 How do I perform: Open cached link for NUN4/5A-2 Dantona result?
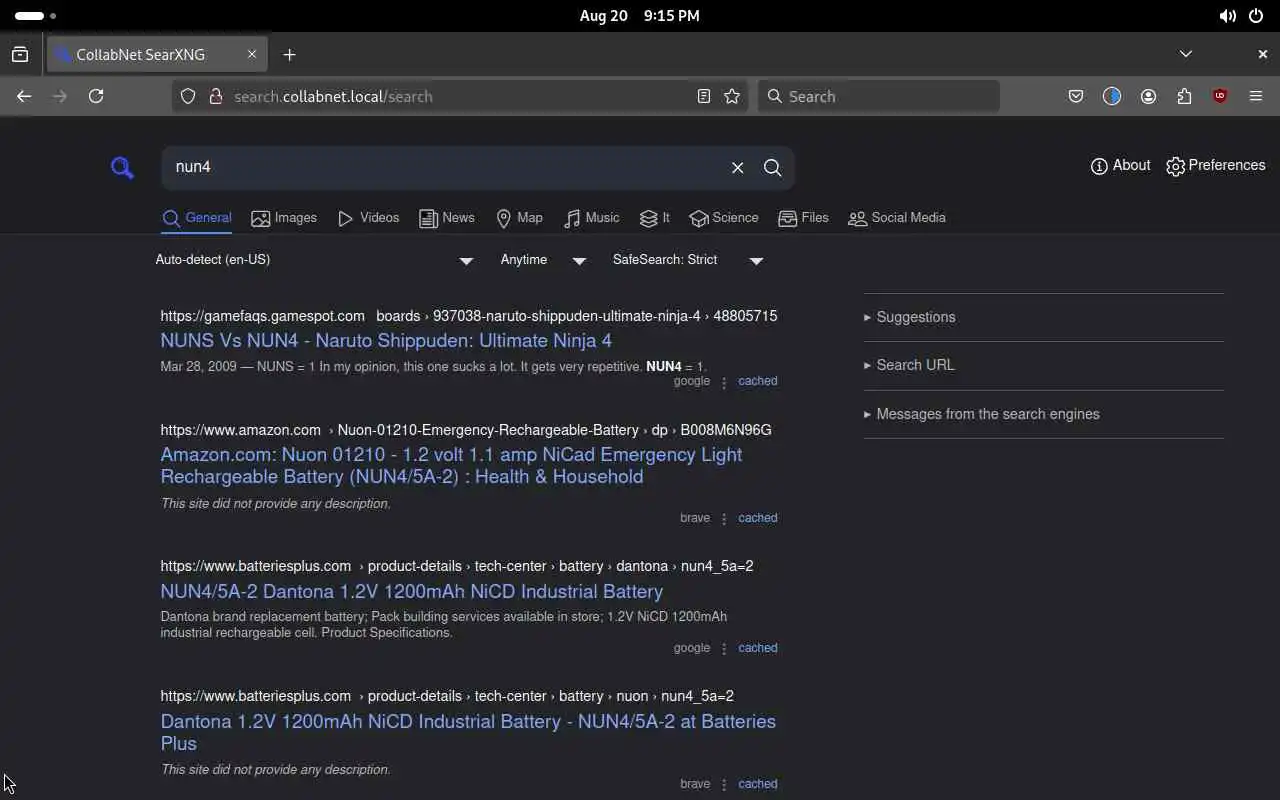[x=758, y=648]
